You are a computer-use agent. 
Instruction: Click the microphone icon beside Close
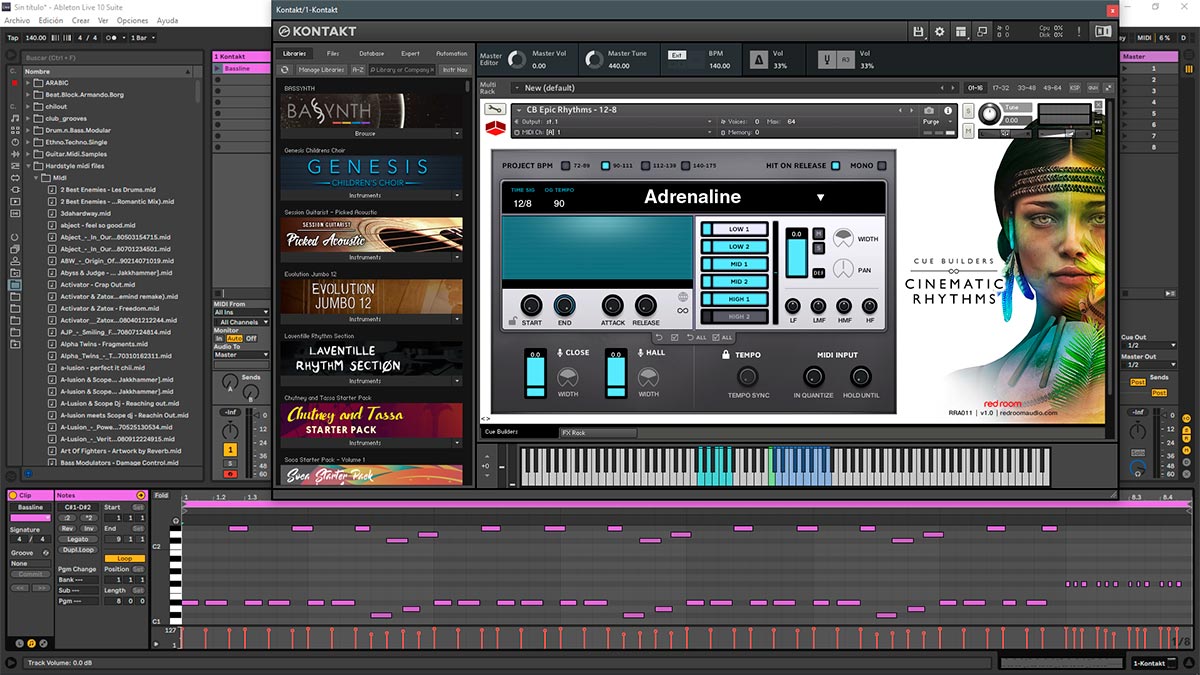point(559,352)
